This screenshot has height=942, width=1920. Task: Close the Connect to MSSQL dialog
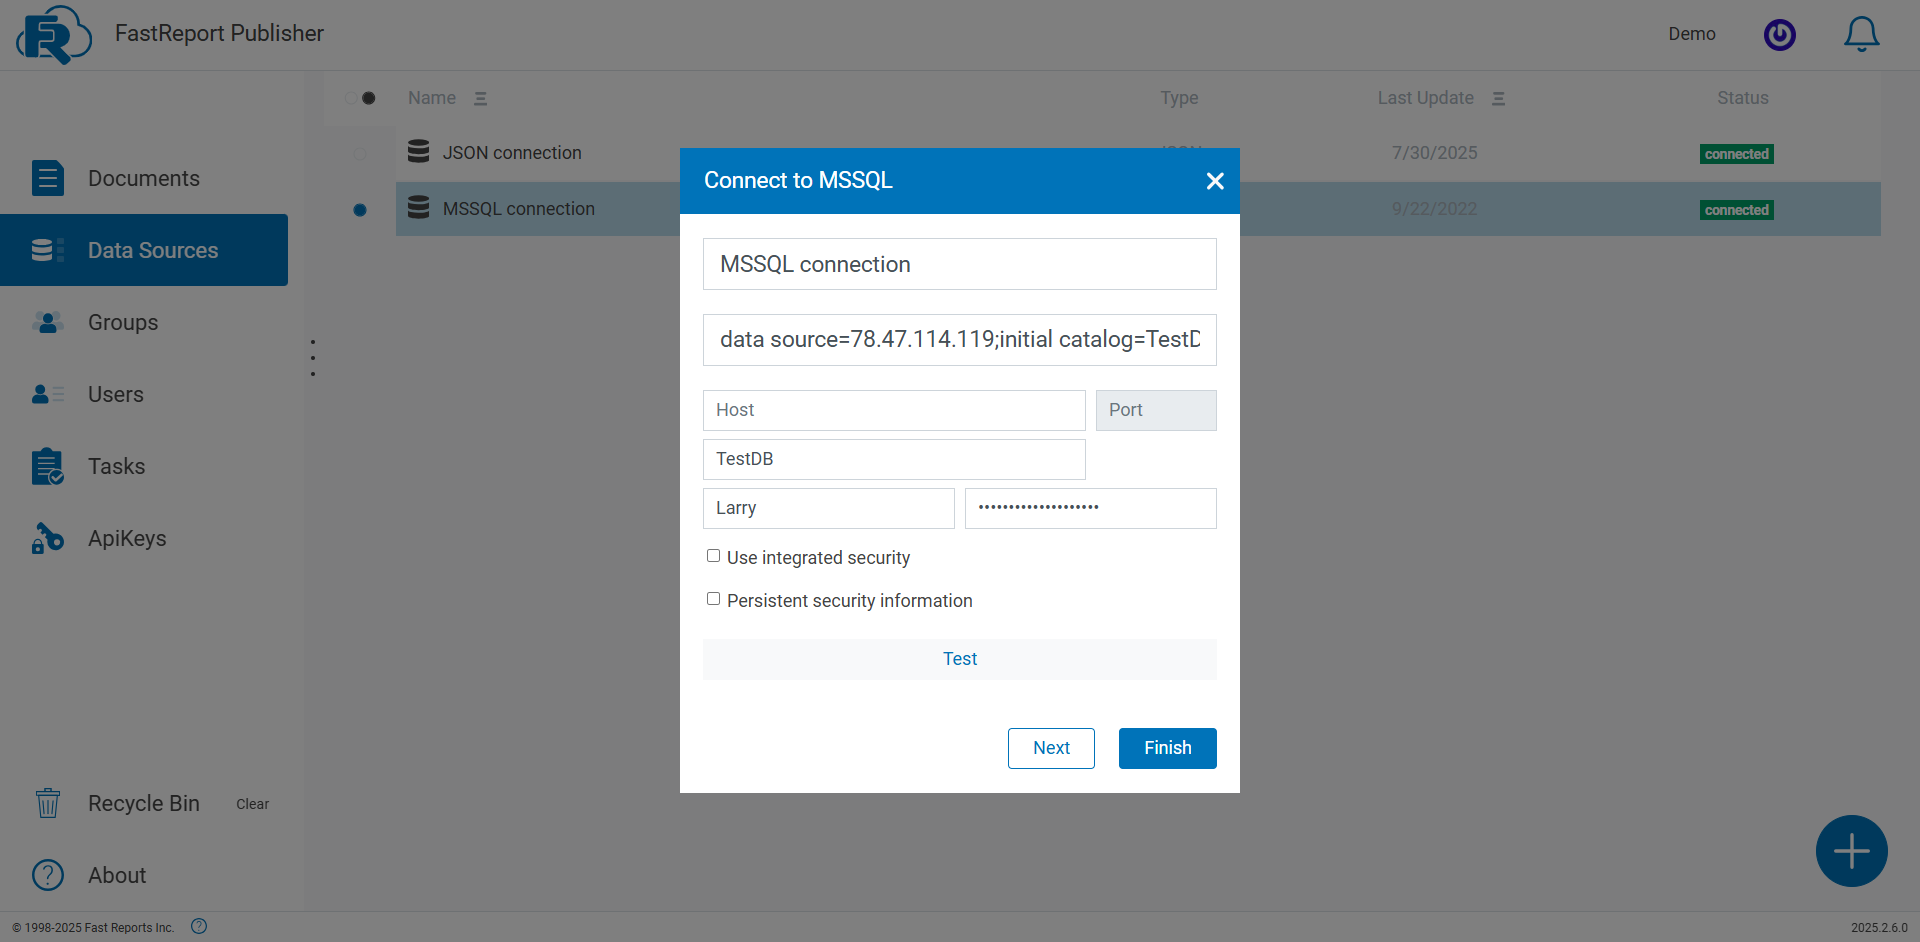(1215, 181)
